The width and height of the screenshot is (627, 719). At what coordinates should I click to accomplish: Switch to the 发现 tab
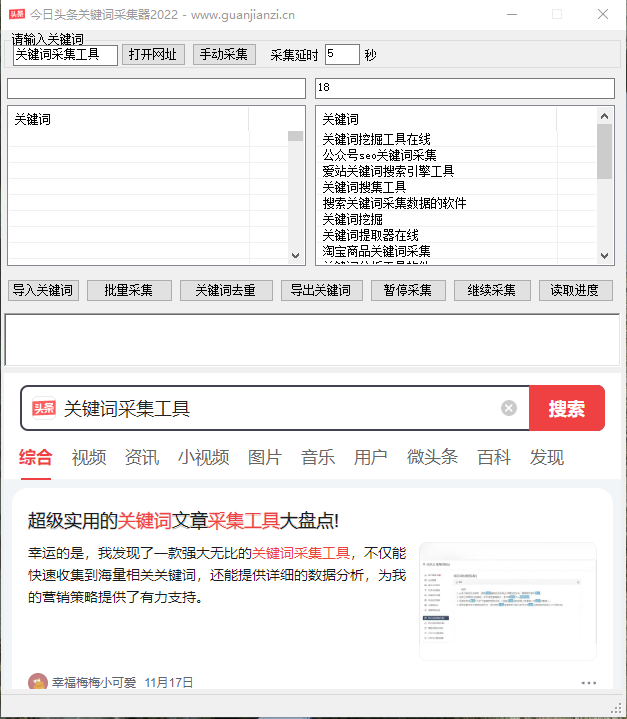(546, 457)
